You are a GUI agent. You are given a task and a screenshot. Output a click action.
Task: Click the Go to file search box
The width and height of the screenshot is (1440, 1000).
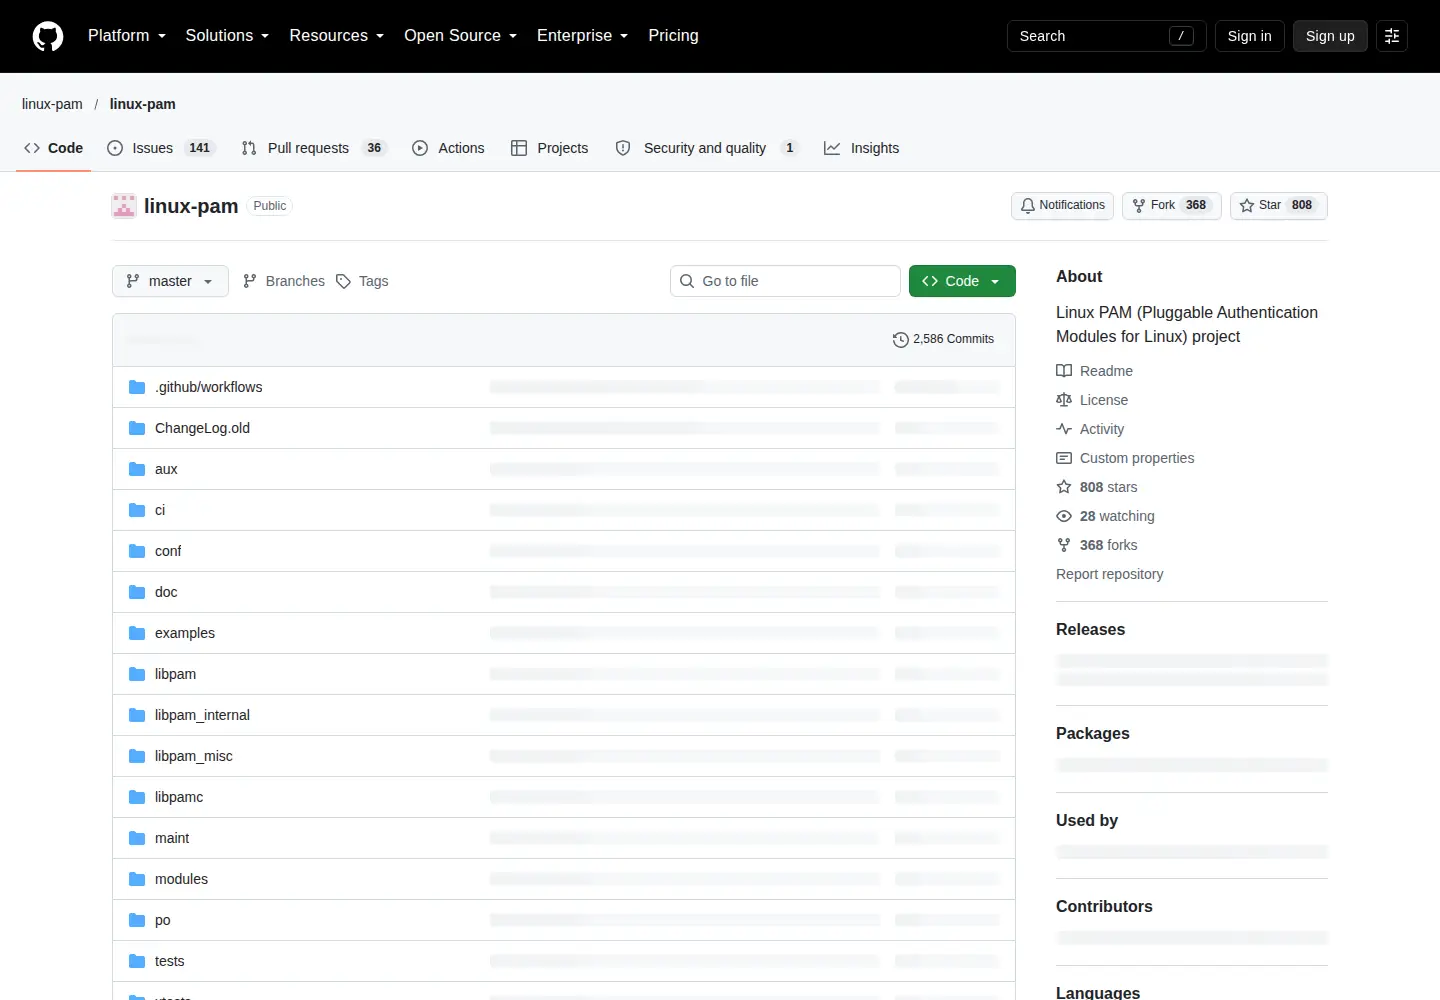tap(785, 281)
